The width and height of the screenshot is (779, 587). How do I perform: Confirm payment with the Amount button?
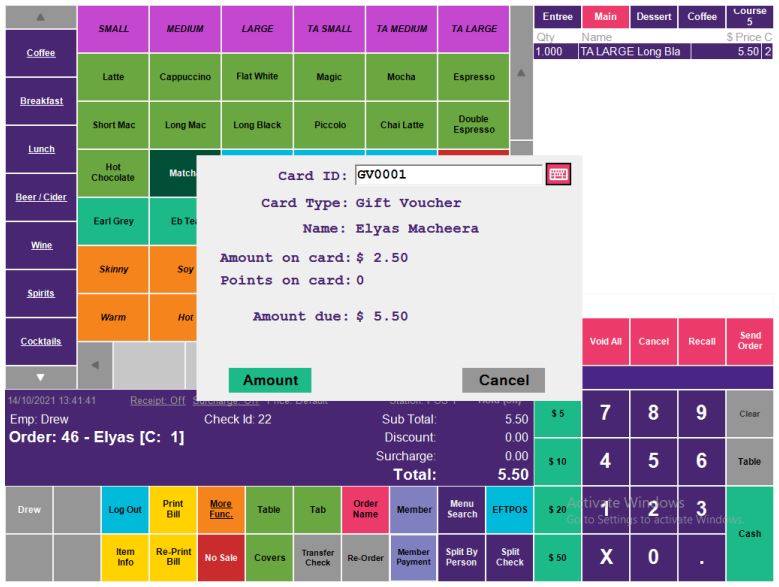(270, 380)
